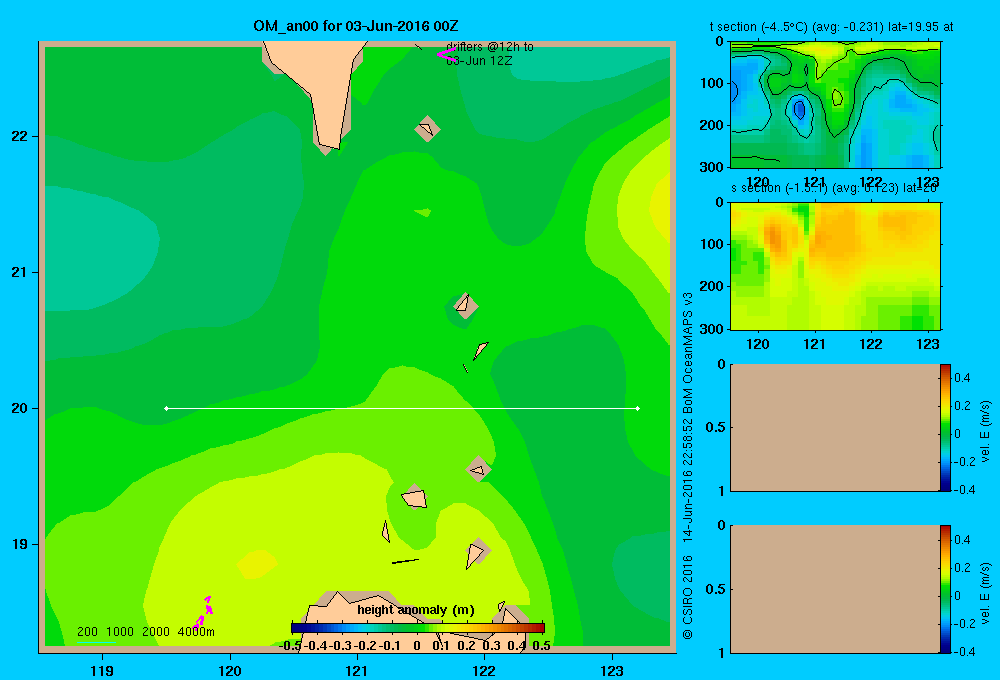
Task: Click the '-0.5' tick on height anomaly bar
Action: tap(290, 646)
